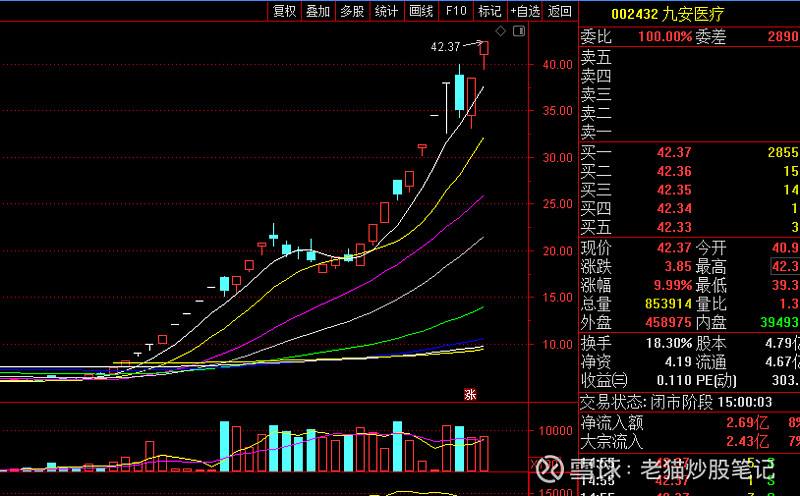
Task: Click 买四 bid price 42.34
Action: [674, 208]
